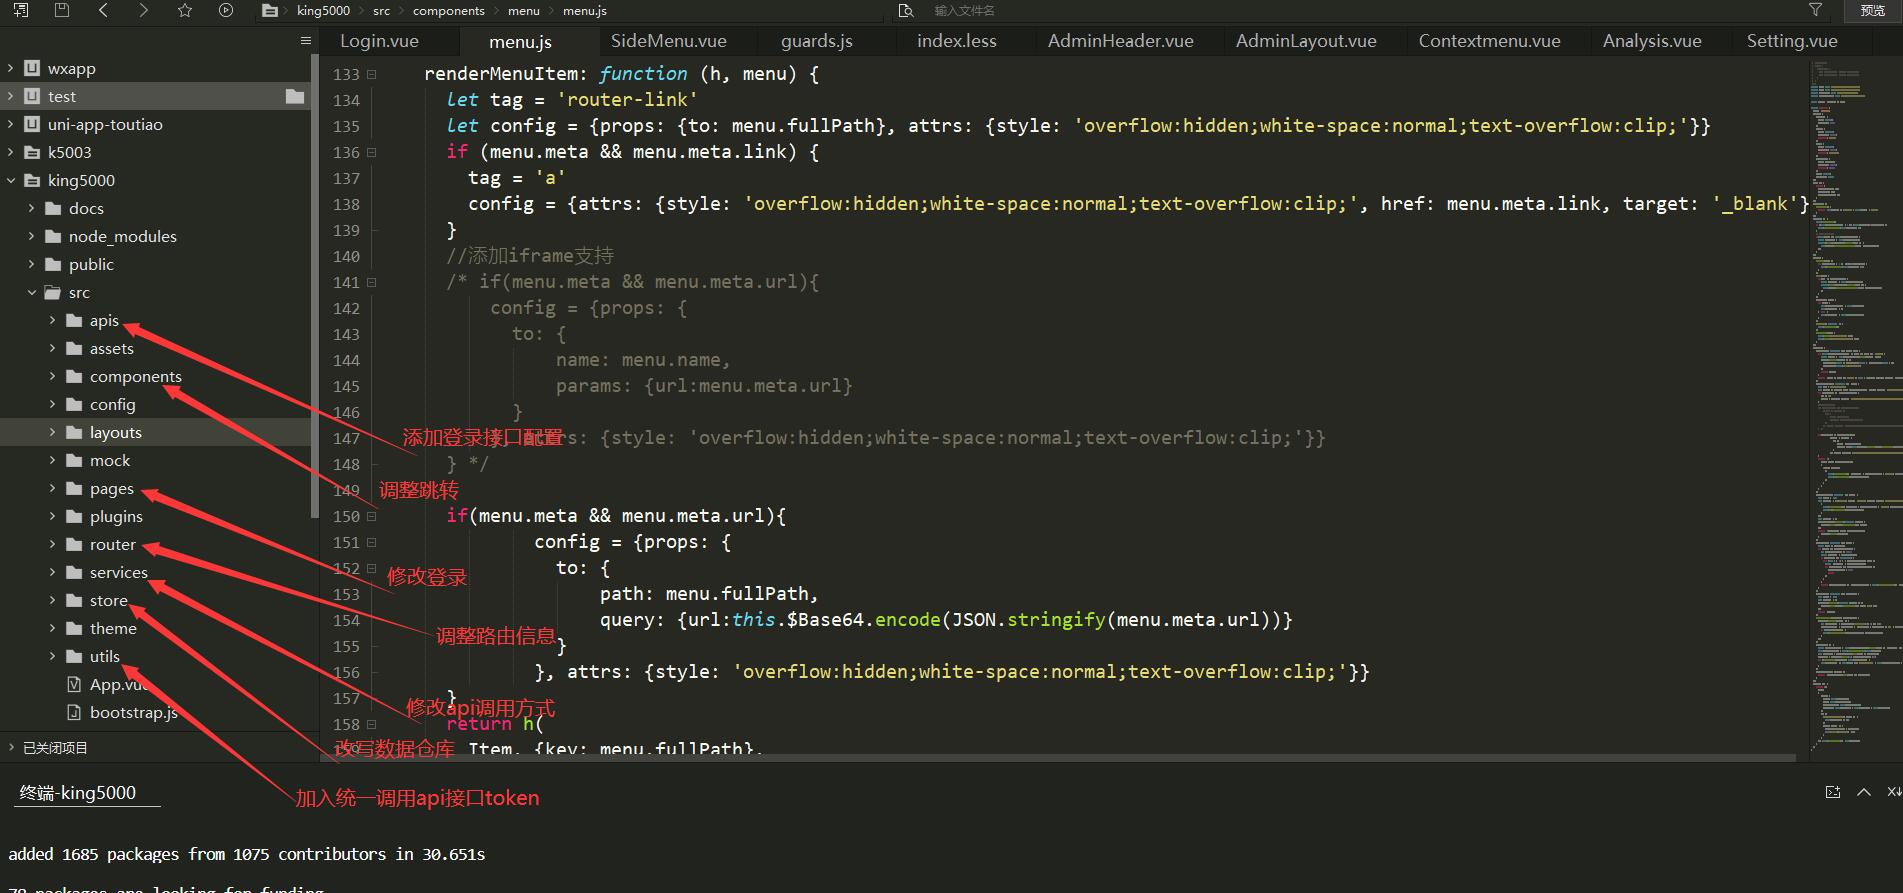Open the index.less tab
This screenshot has height=893, width=1903.
(957, 41)
